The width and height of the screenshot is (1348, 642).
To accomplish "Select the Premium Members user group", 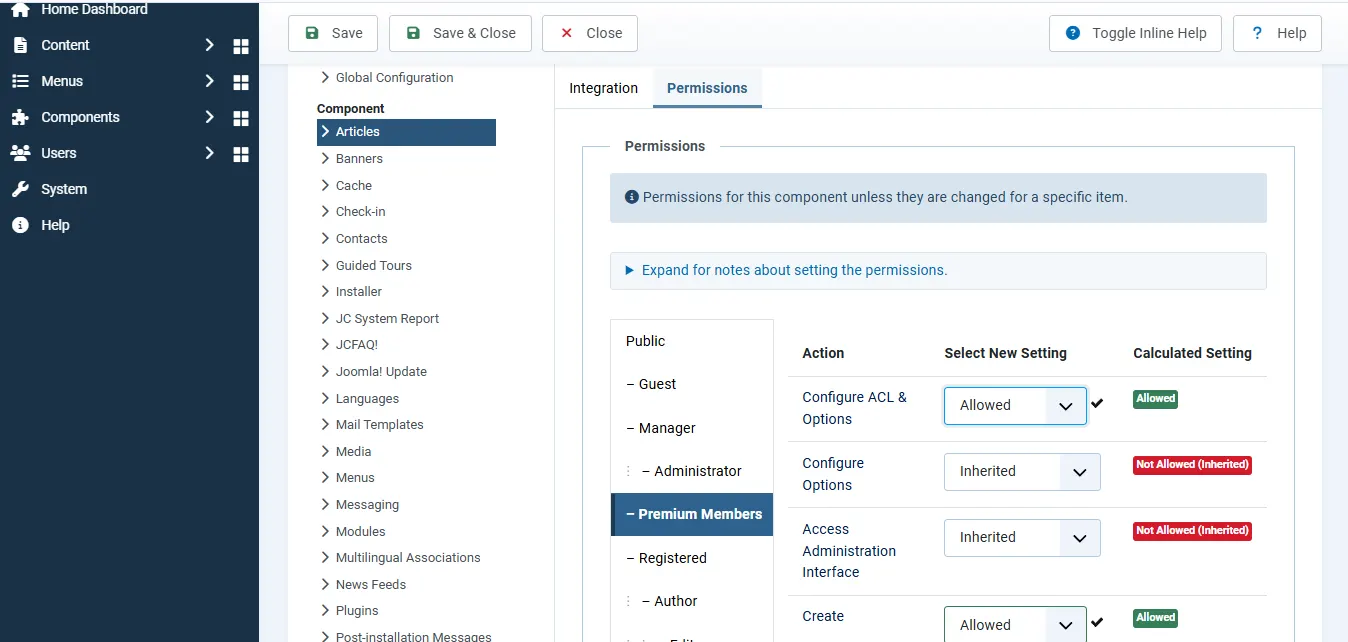I will pos(692,514).
